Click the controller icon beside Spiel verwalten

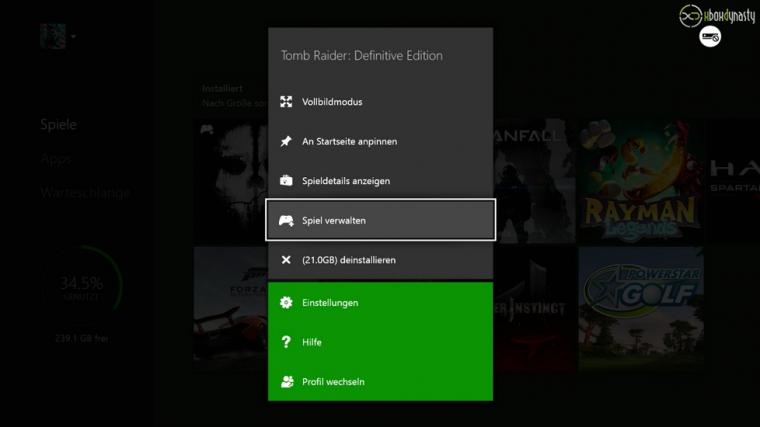point(286,221)
